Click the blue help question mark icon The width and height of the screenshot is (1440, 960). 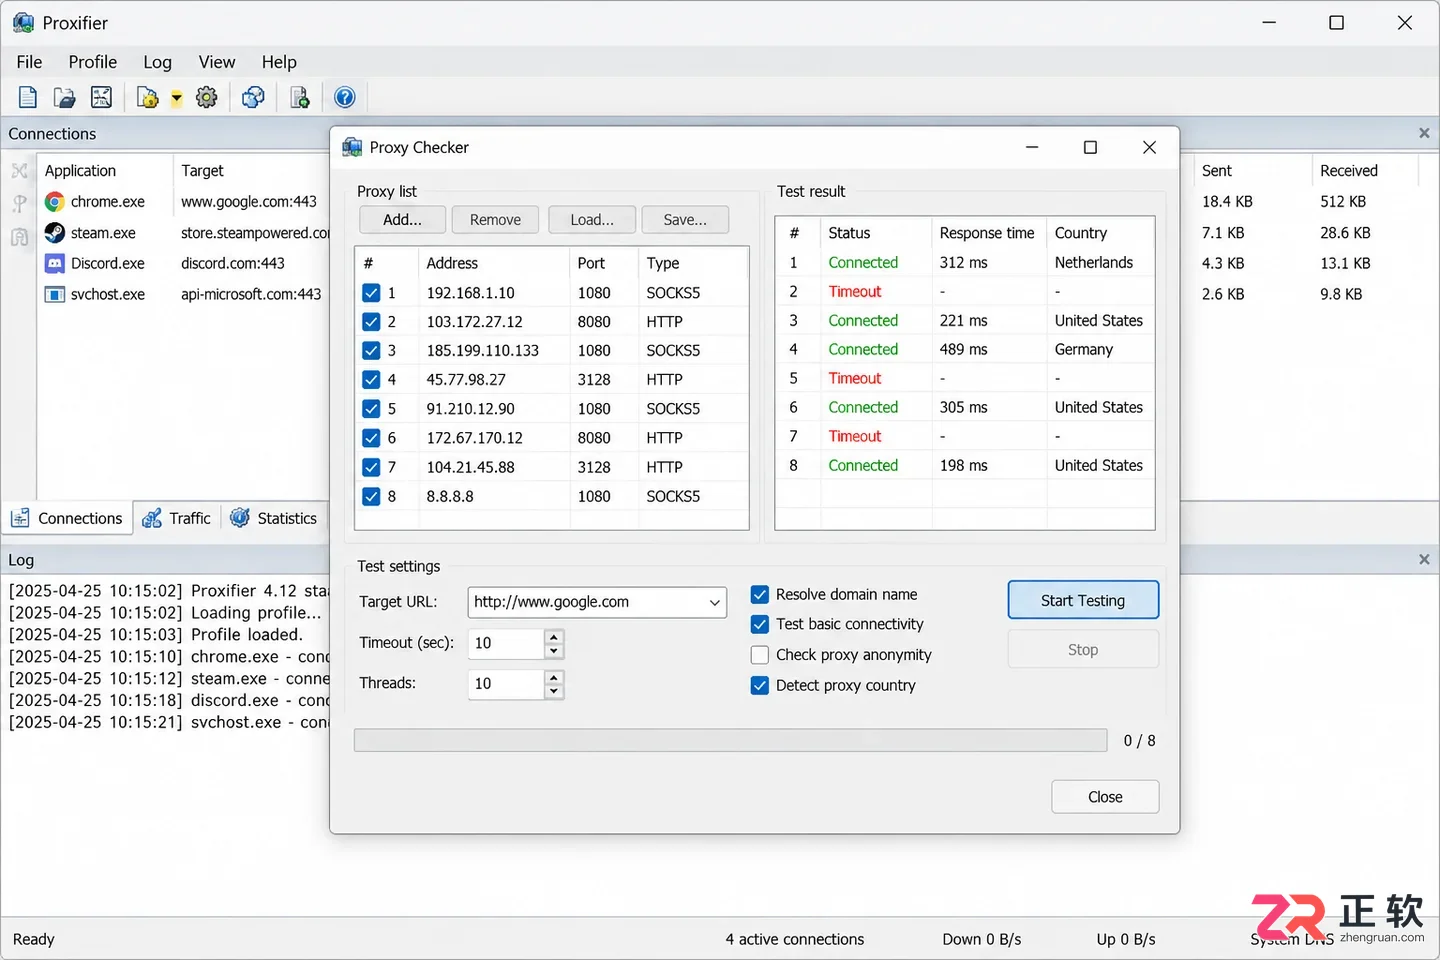coord(345,97)
